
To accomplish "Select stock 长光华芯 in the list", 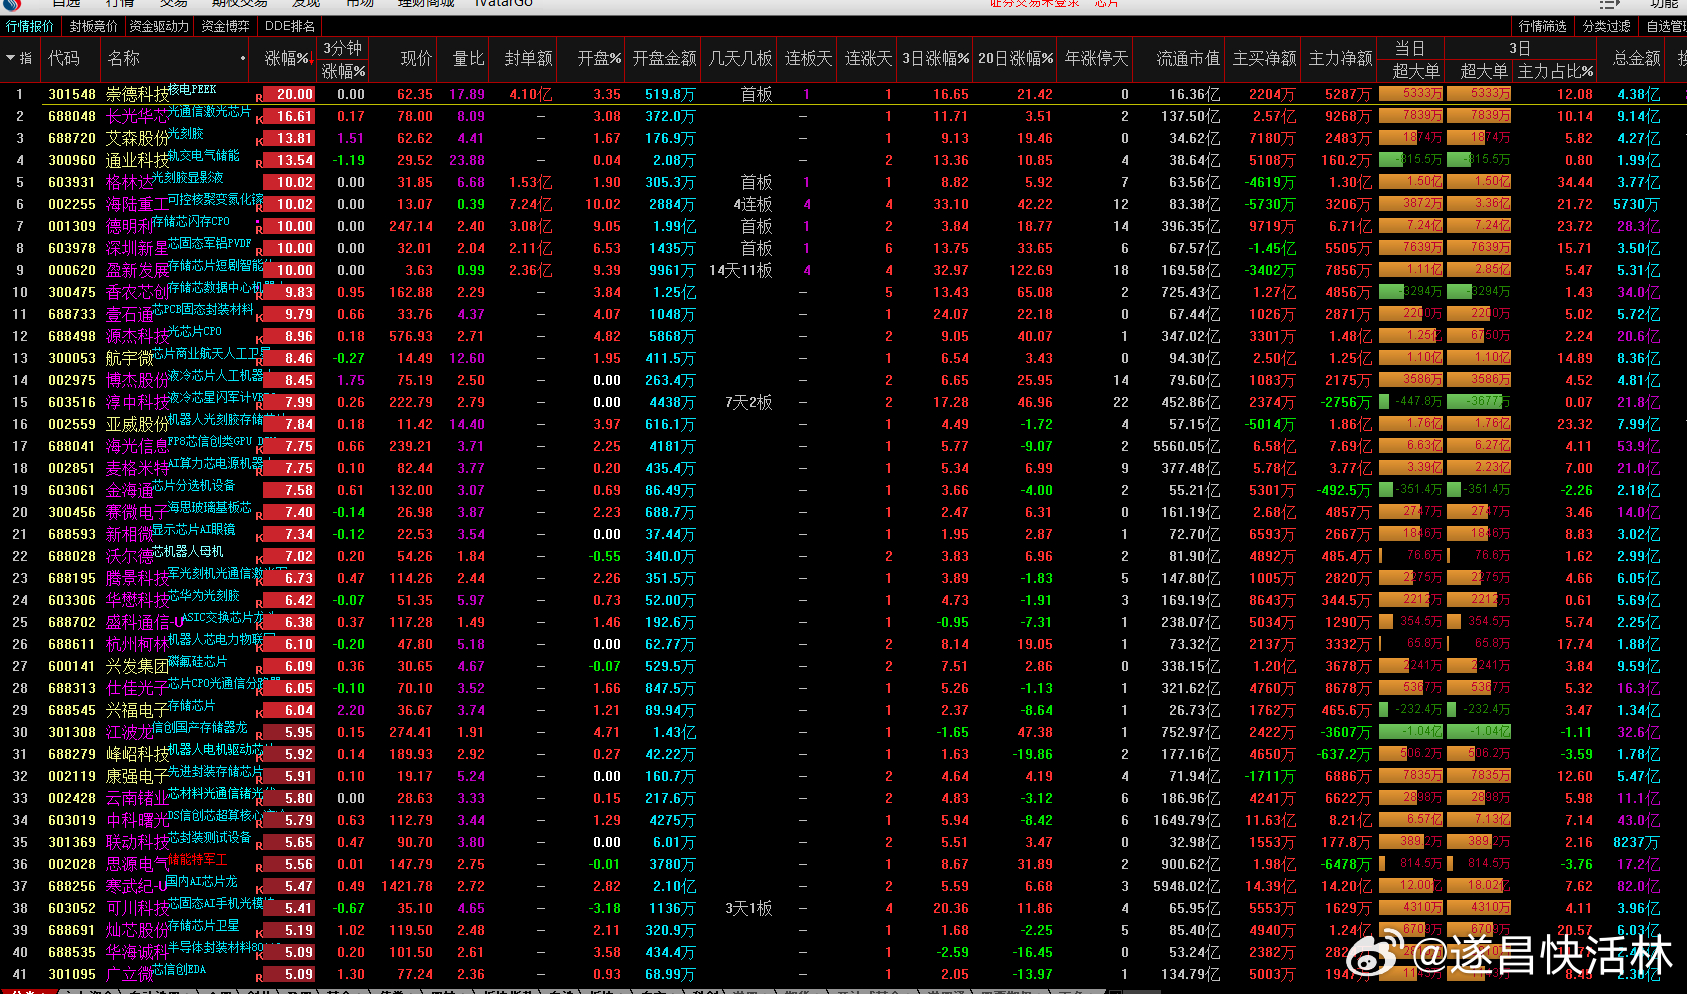I will 137,116.
